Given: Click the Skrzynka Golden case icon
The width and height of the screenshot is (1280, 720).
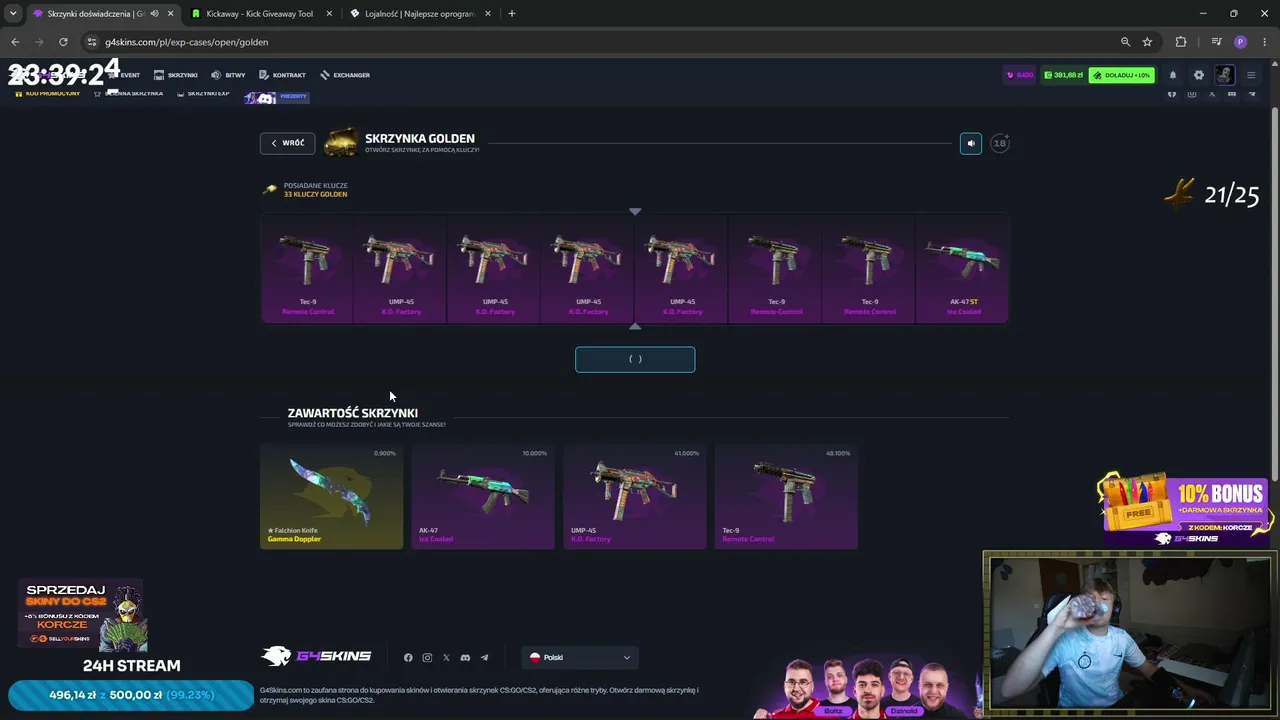Looking at the screenshot, I should (341, 142).
